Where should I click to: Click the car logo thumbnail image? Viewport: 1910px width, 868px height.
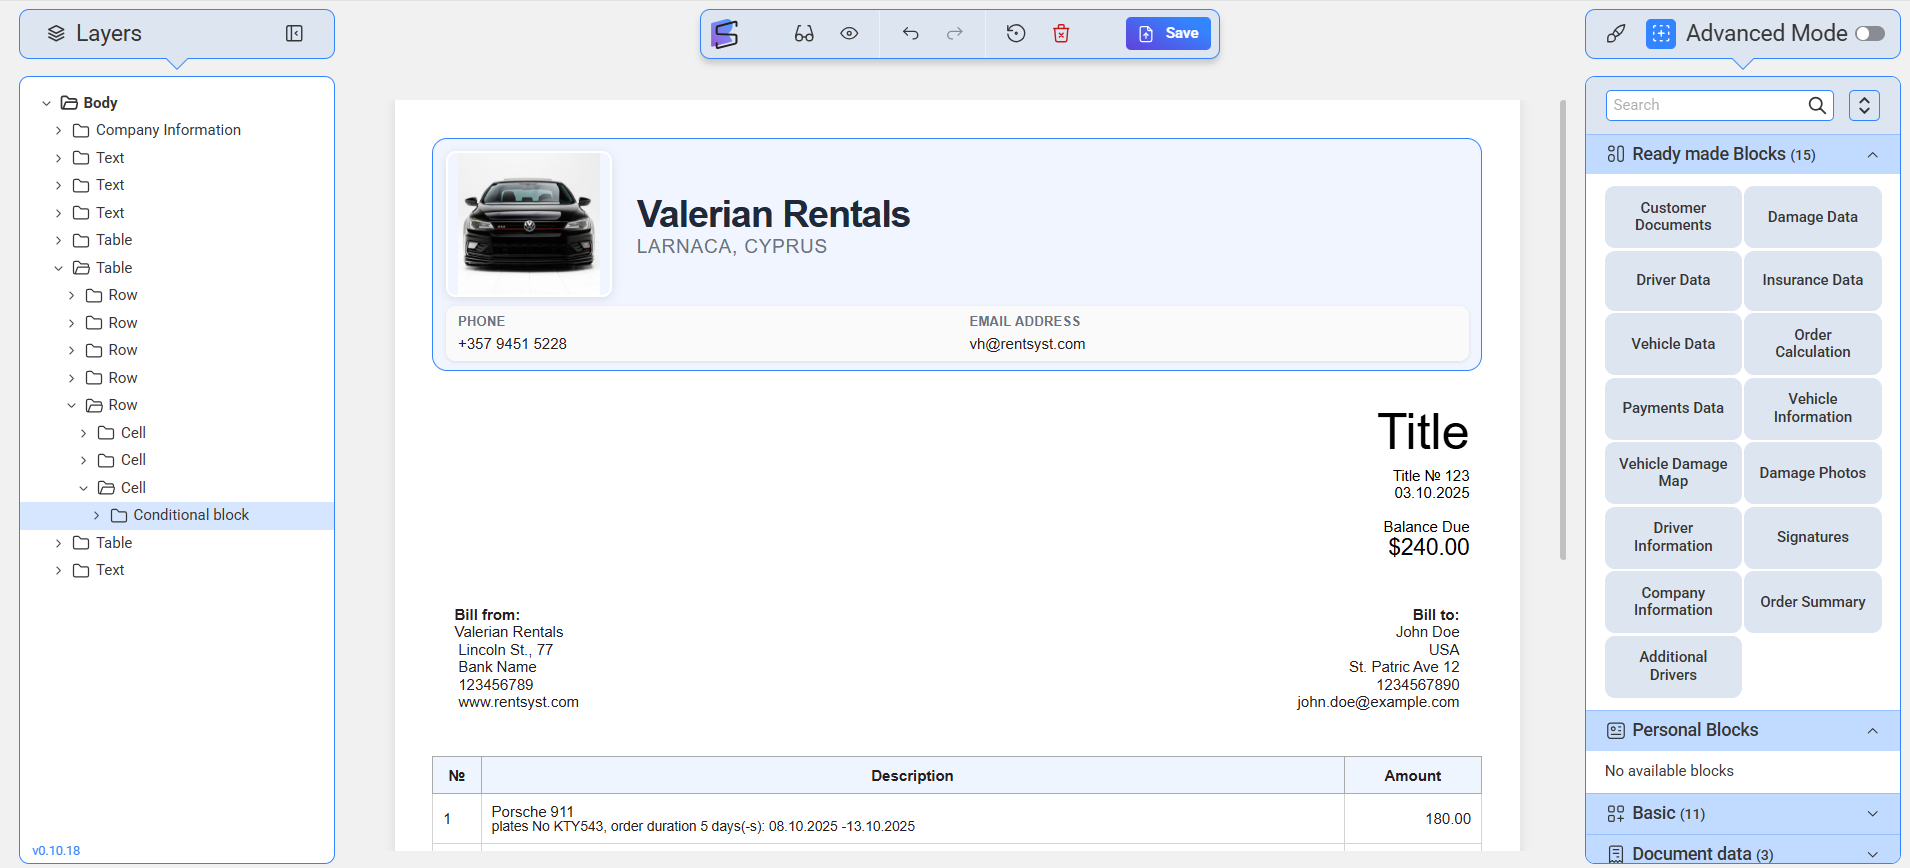pos(529,224)
